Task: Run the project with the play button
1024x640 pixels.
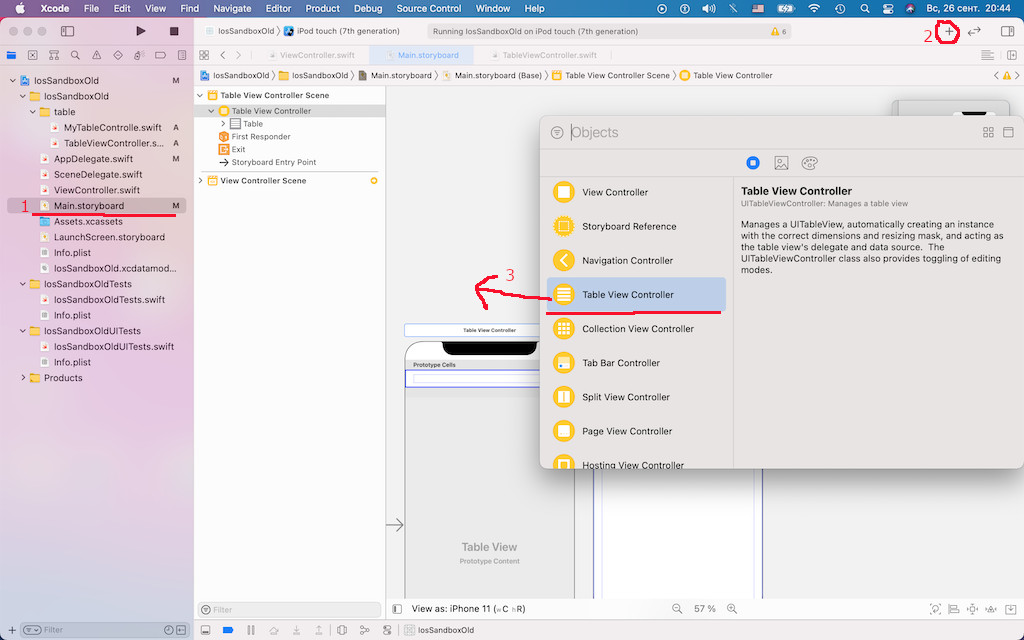Action: [140, 31]
